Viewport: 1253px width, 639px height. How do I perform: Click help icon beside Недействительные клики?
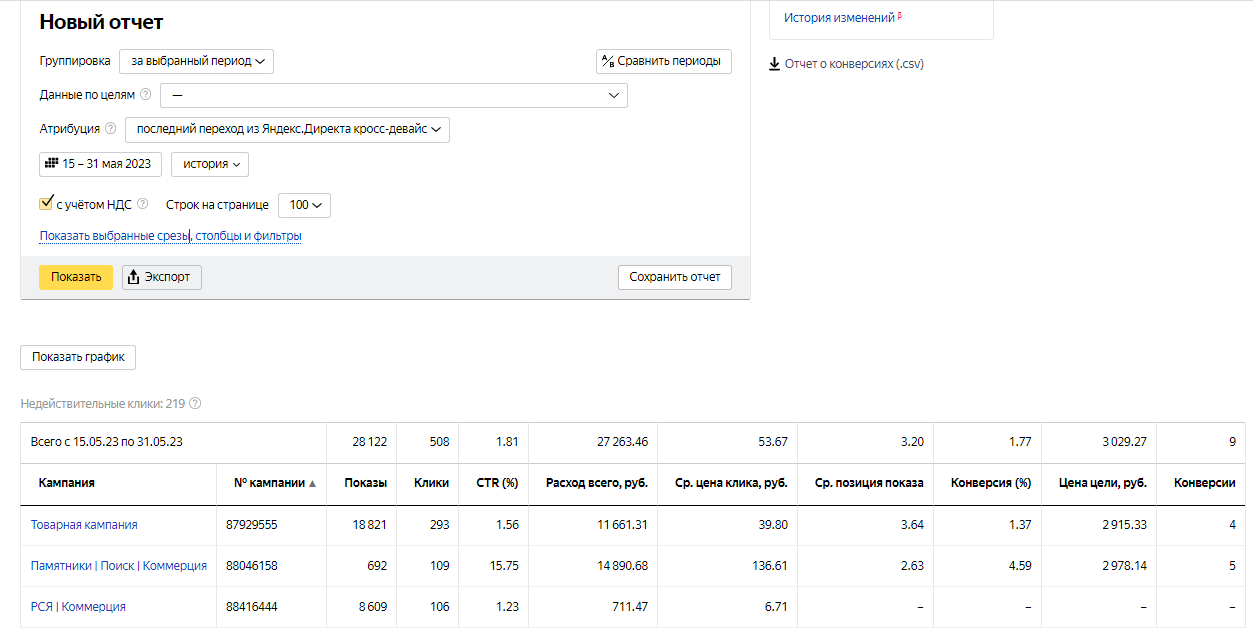(195, 404)
